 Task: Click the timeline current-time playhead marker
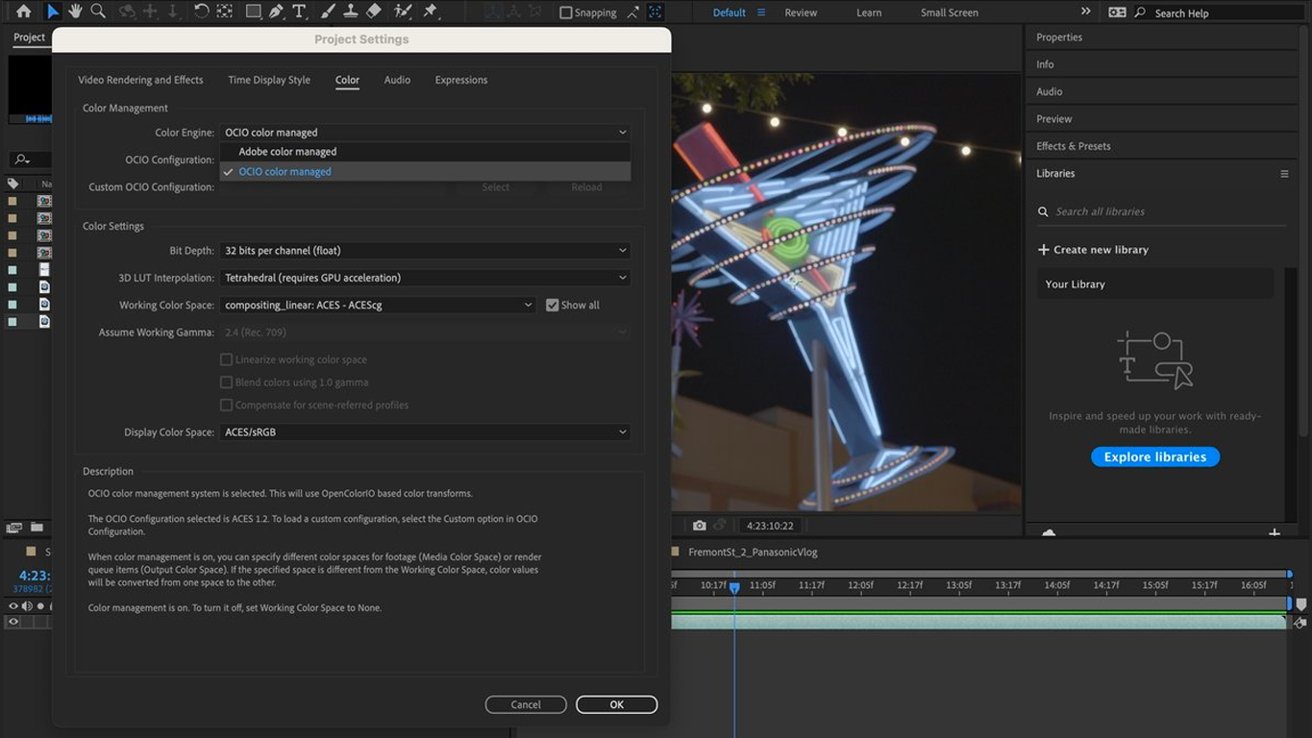click(x=734, y=588)
